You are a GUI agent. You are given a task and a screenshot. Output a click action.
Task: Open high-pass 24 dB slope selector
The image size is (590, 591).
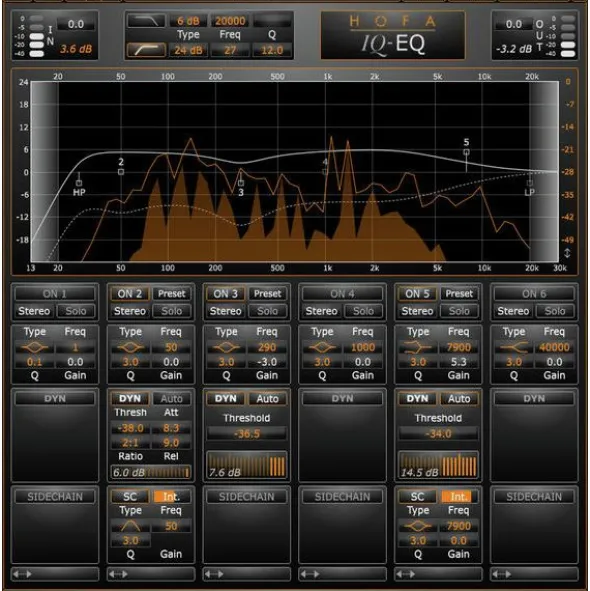188,50
